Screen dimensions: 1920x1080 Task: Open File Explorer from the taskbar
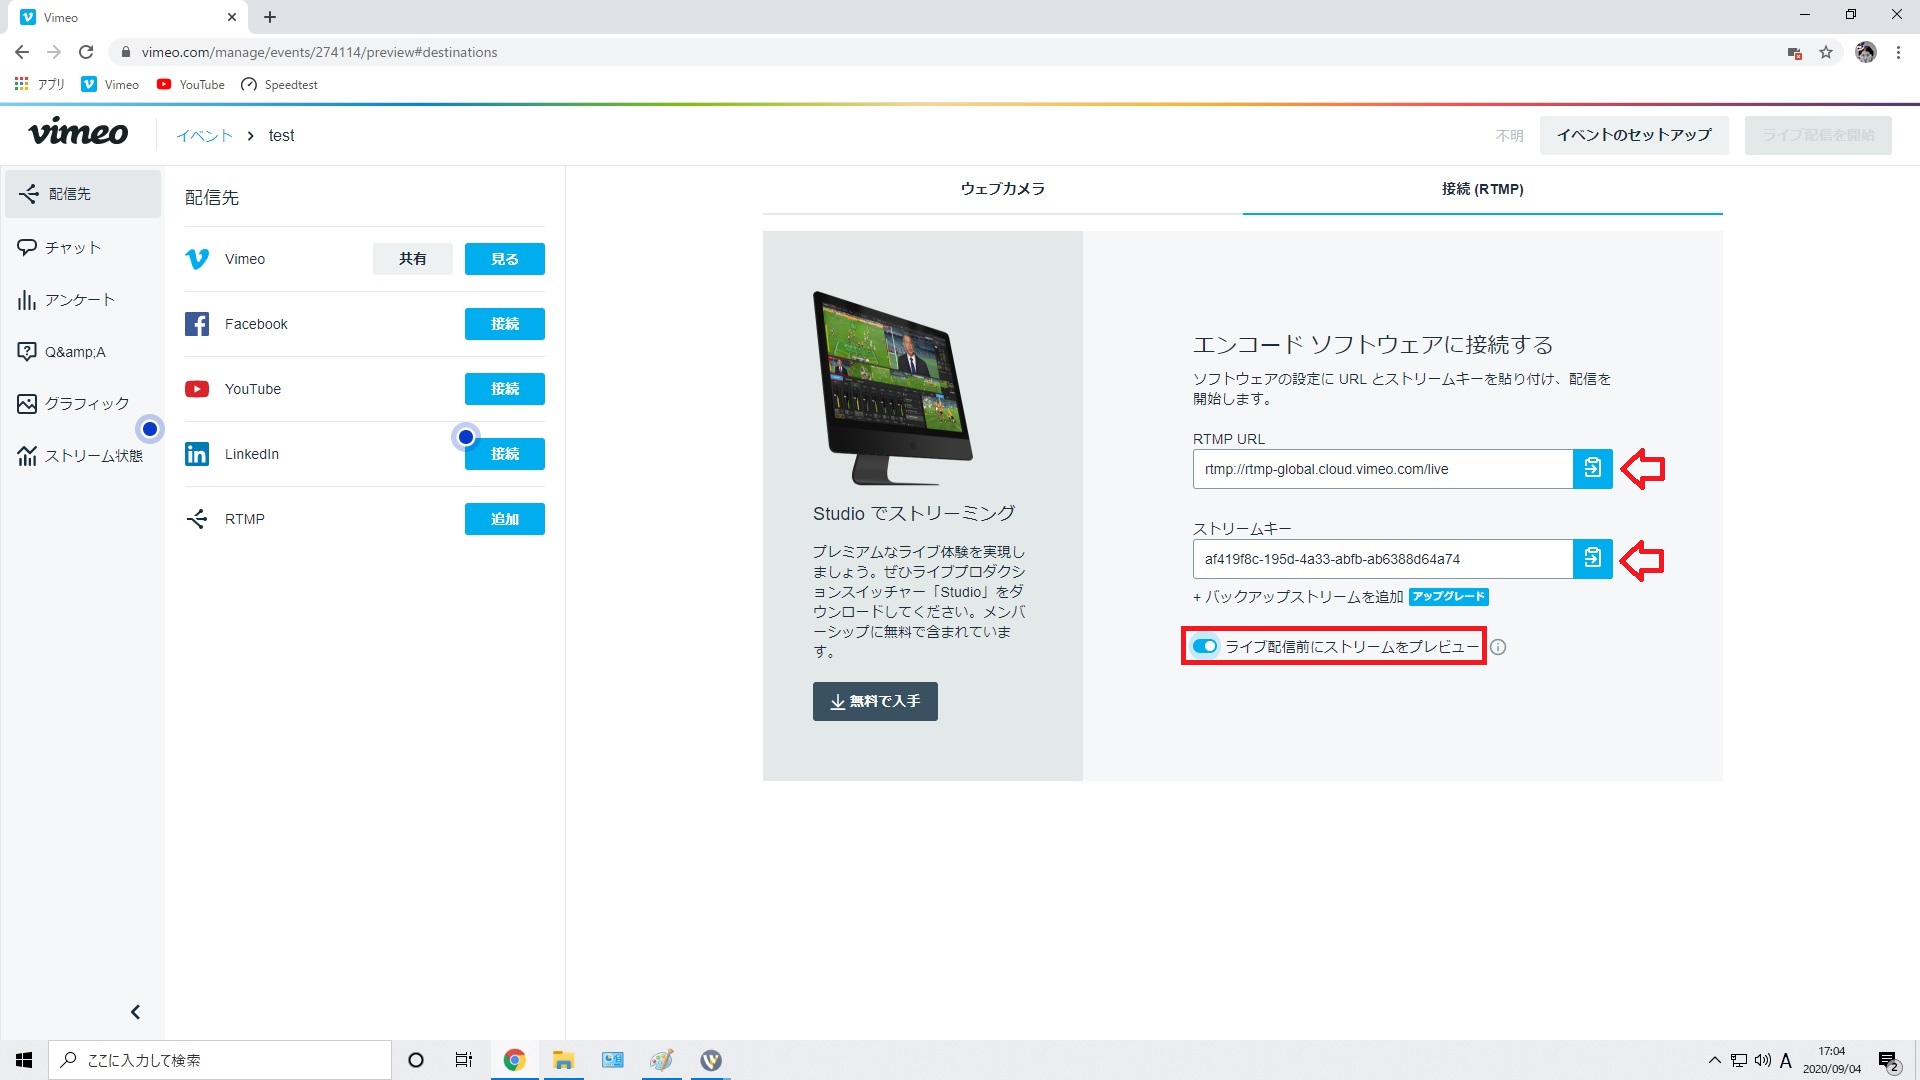pos(563,1060)
